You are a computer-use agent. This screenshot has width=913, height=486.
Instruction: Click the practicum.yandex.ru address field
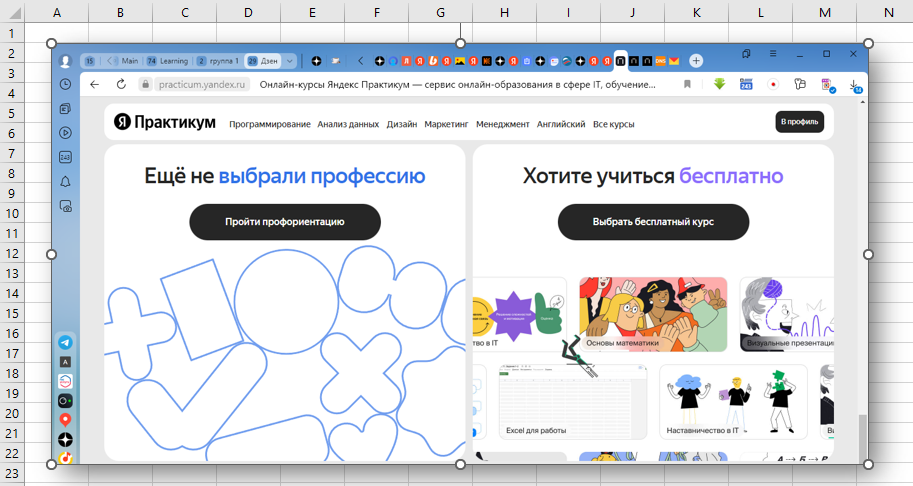pyautogui.click(x=202, y=84)
